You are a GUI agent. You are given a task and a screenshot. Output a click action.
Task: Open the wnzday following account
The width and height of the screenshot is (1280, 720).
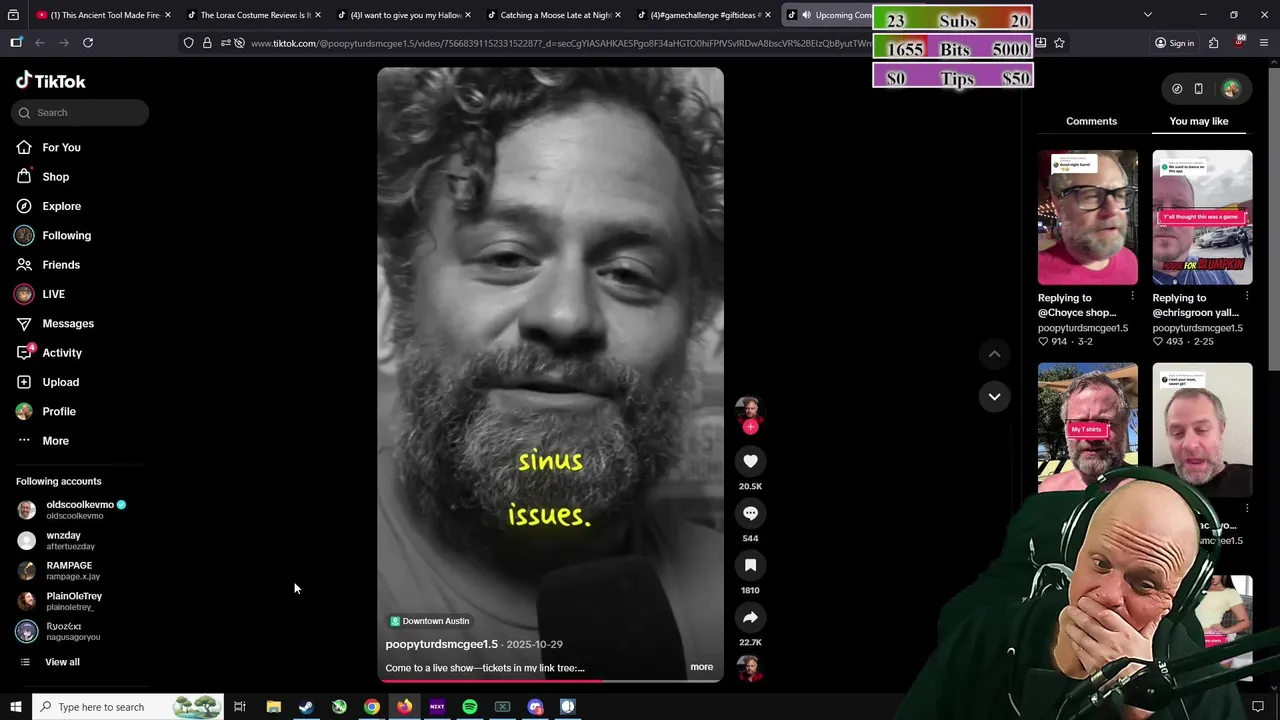click(63, 541)
